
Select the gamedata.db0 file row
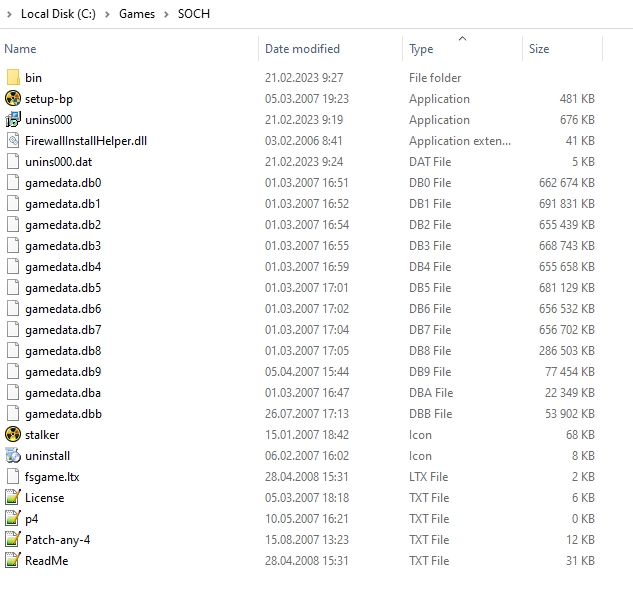pyautogui.click(x=63, y=182)
